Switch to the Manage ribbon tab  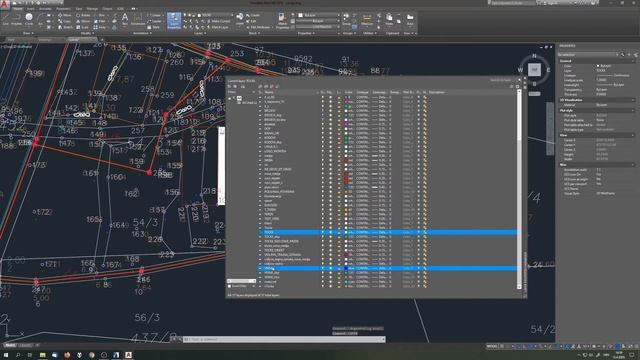pos(92,9)
